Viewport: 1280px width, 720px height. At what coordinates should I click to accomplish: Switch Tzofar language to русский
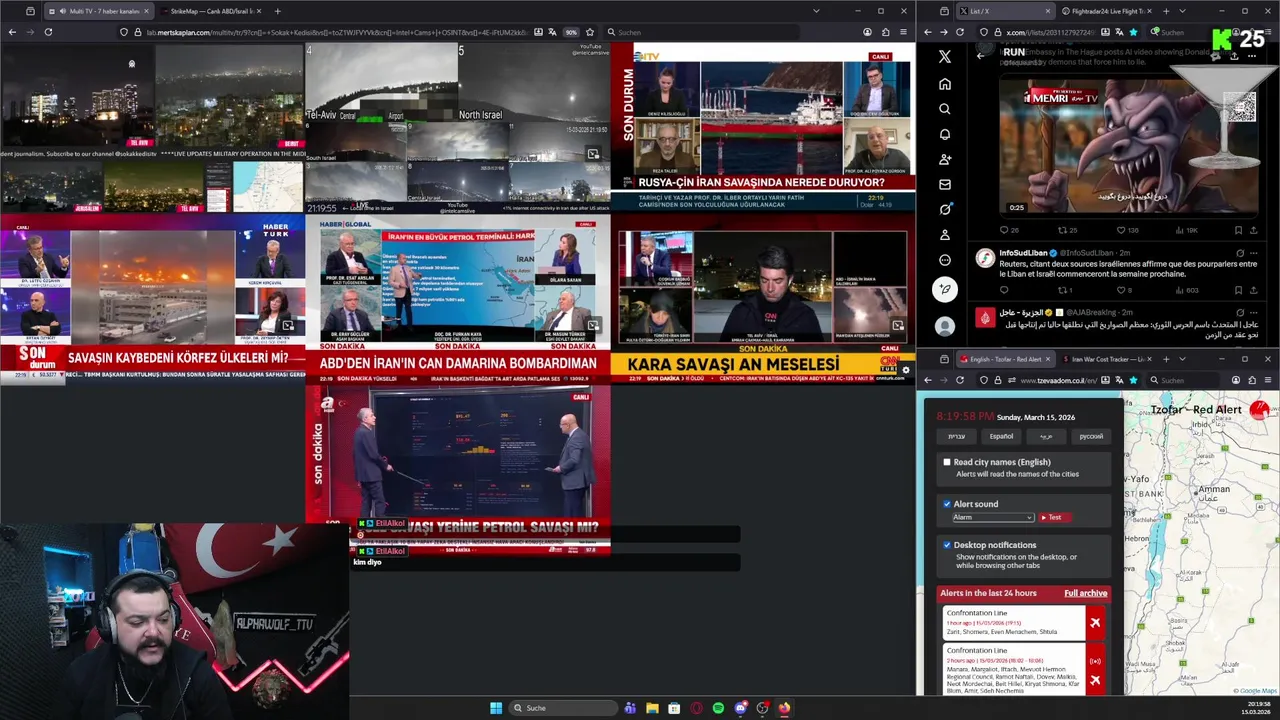pos(1091,436)
